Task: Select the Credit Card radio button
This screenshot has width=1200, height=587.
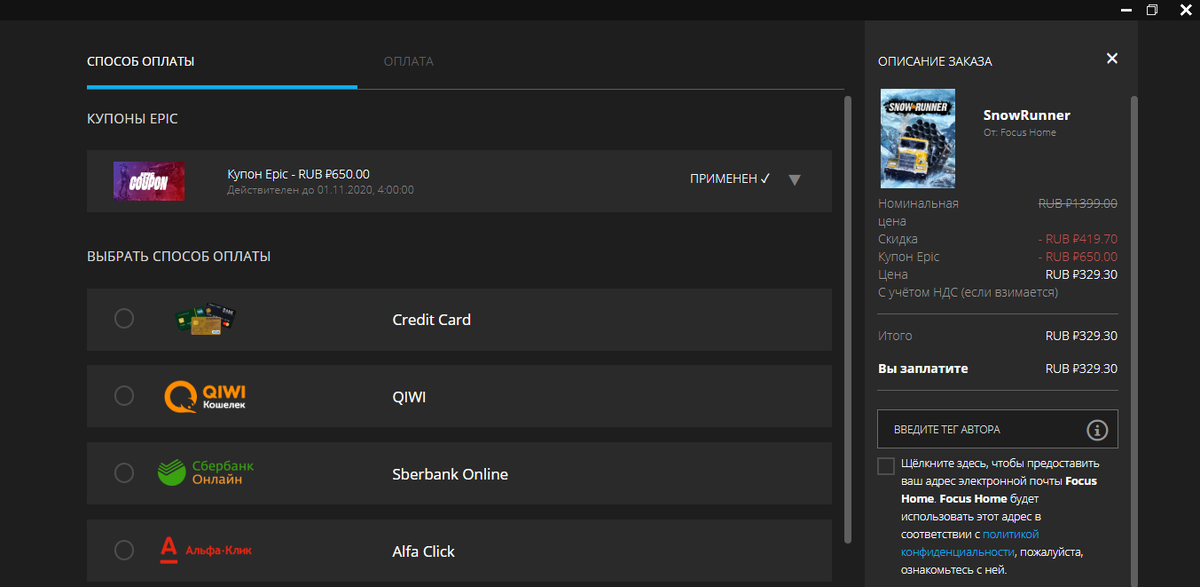Action: point(124,319)
